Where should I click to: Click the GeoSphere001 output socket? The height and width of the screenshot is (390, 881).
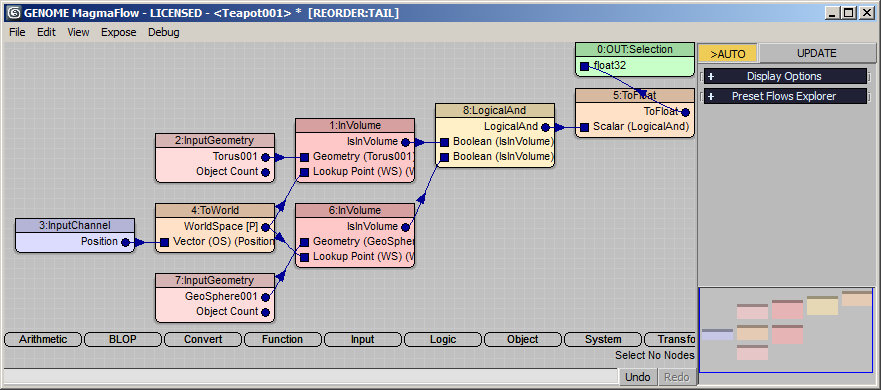[265, 297]
